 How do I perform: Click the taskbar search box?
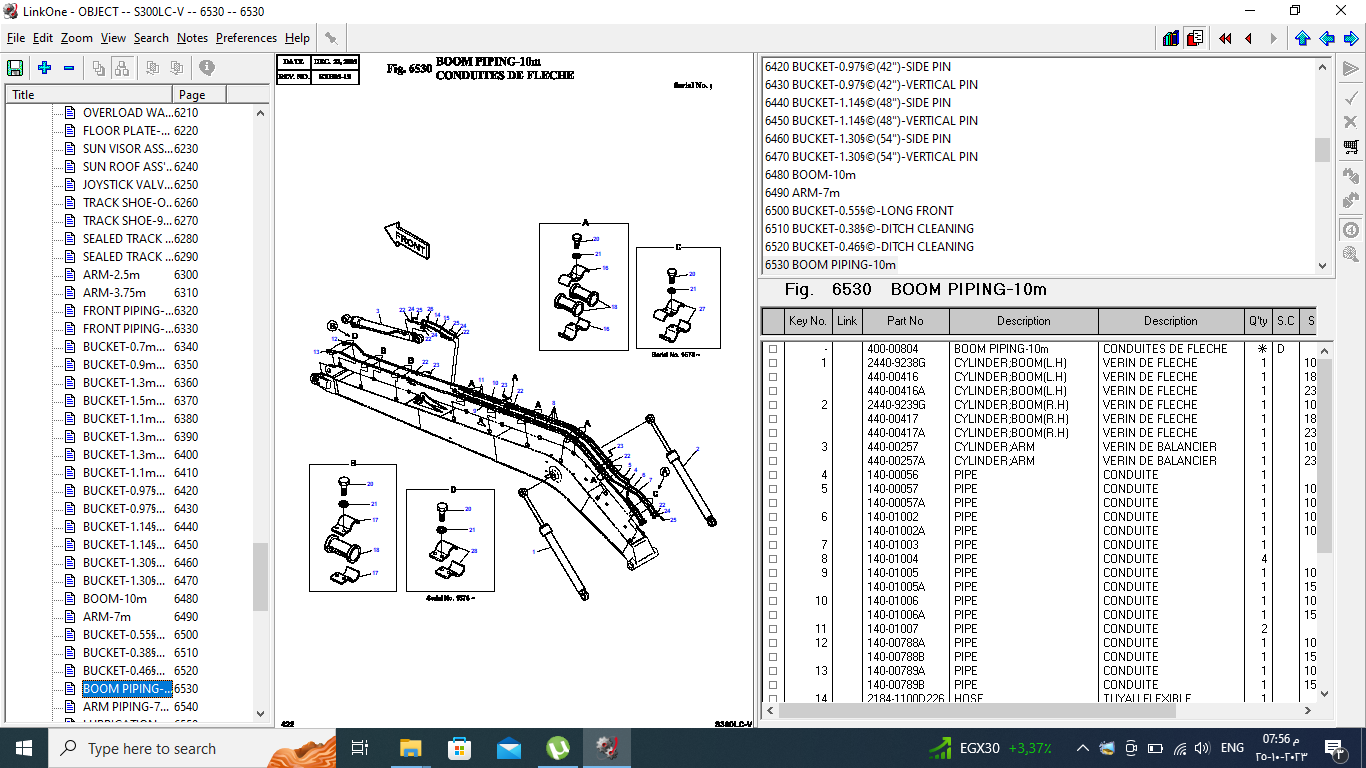(192, 748)
